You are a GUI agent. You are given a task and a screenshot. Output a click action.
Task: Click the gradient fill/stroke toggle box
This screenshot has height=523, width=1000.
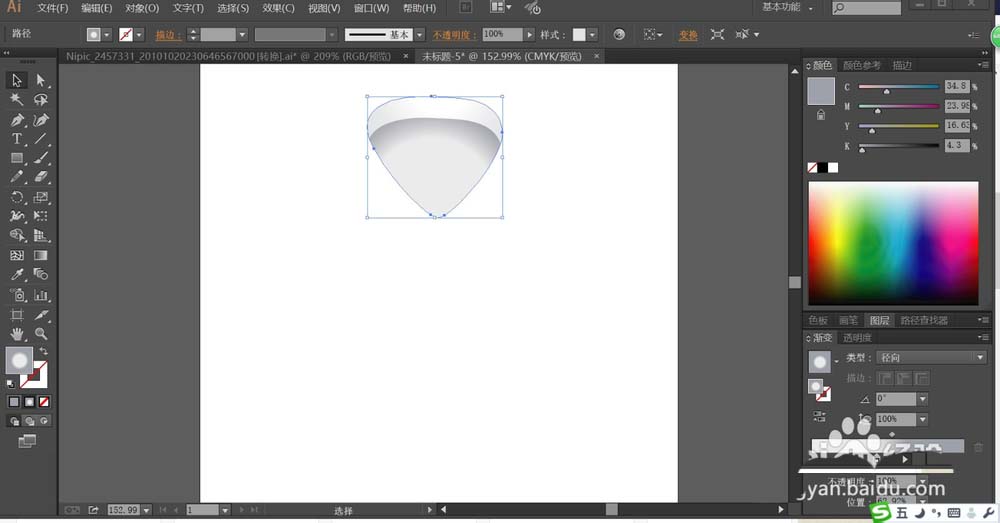[x=819, y=390]
